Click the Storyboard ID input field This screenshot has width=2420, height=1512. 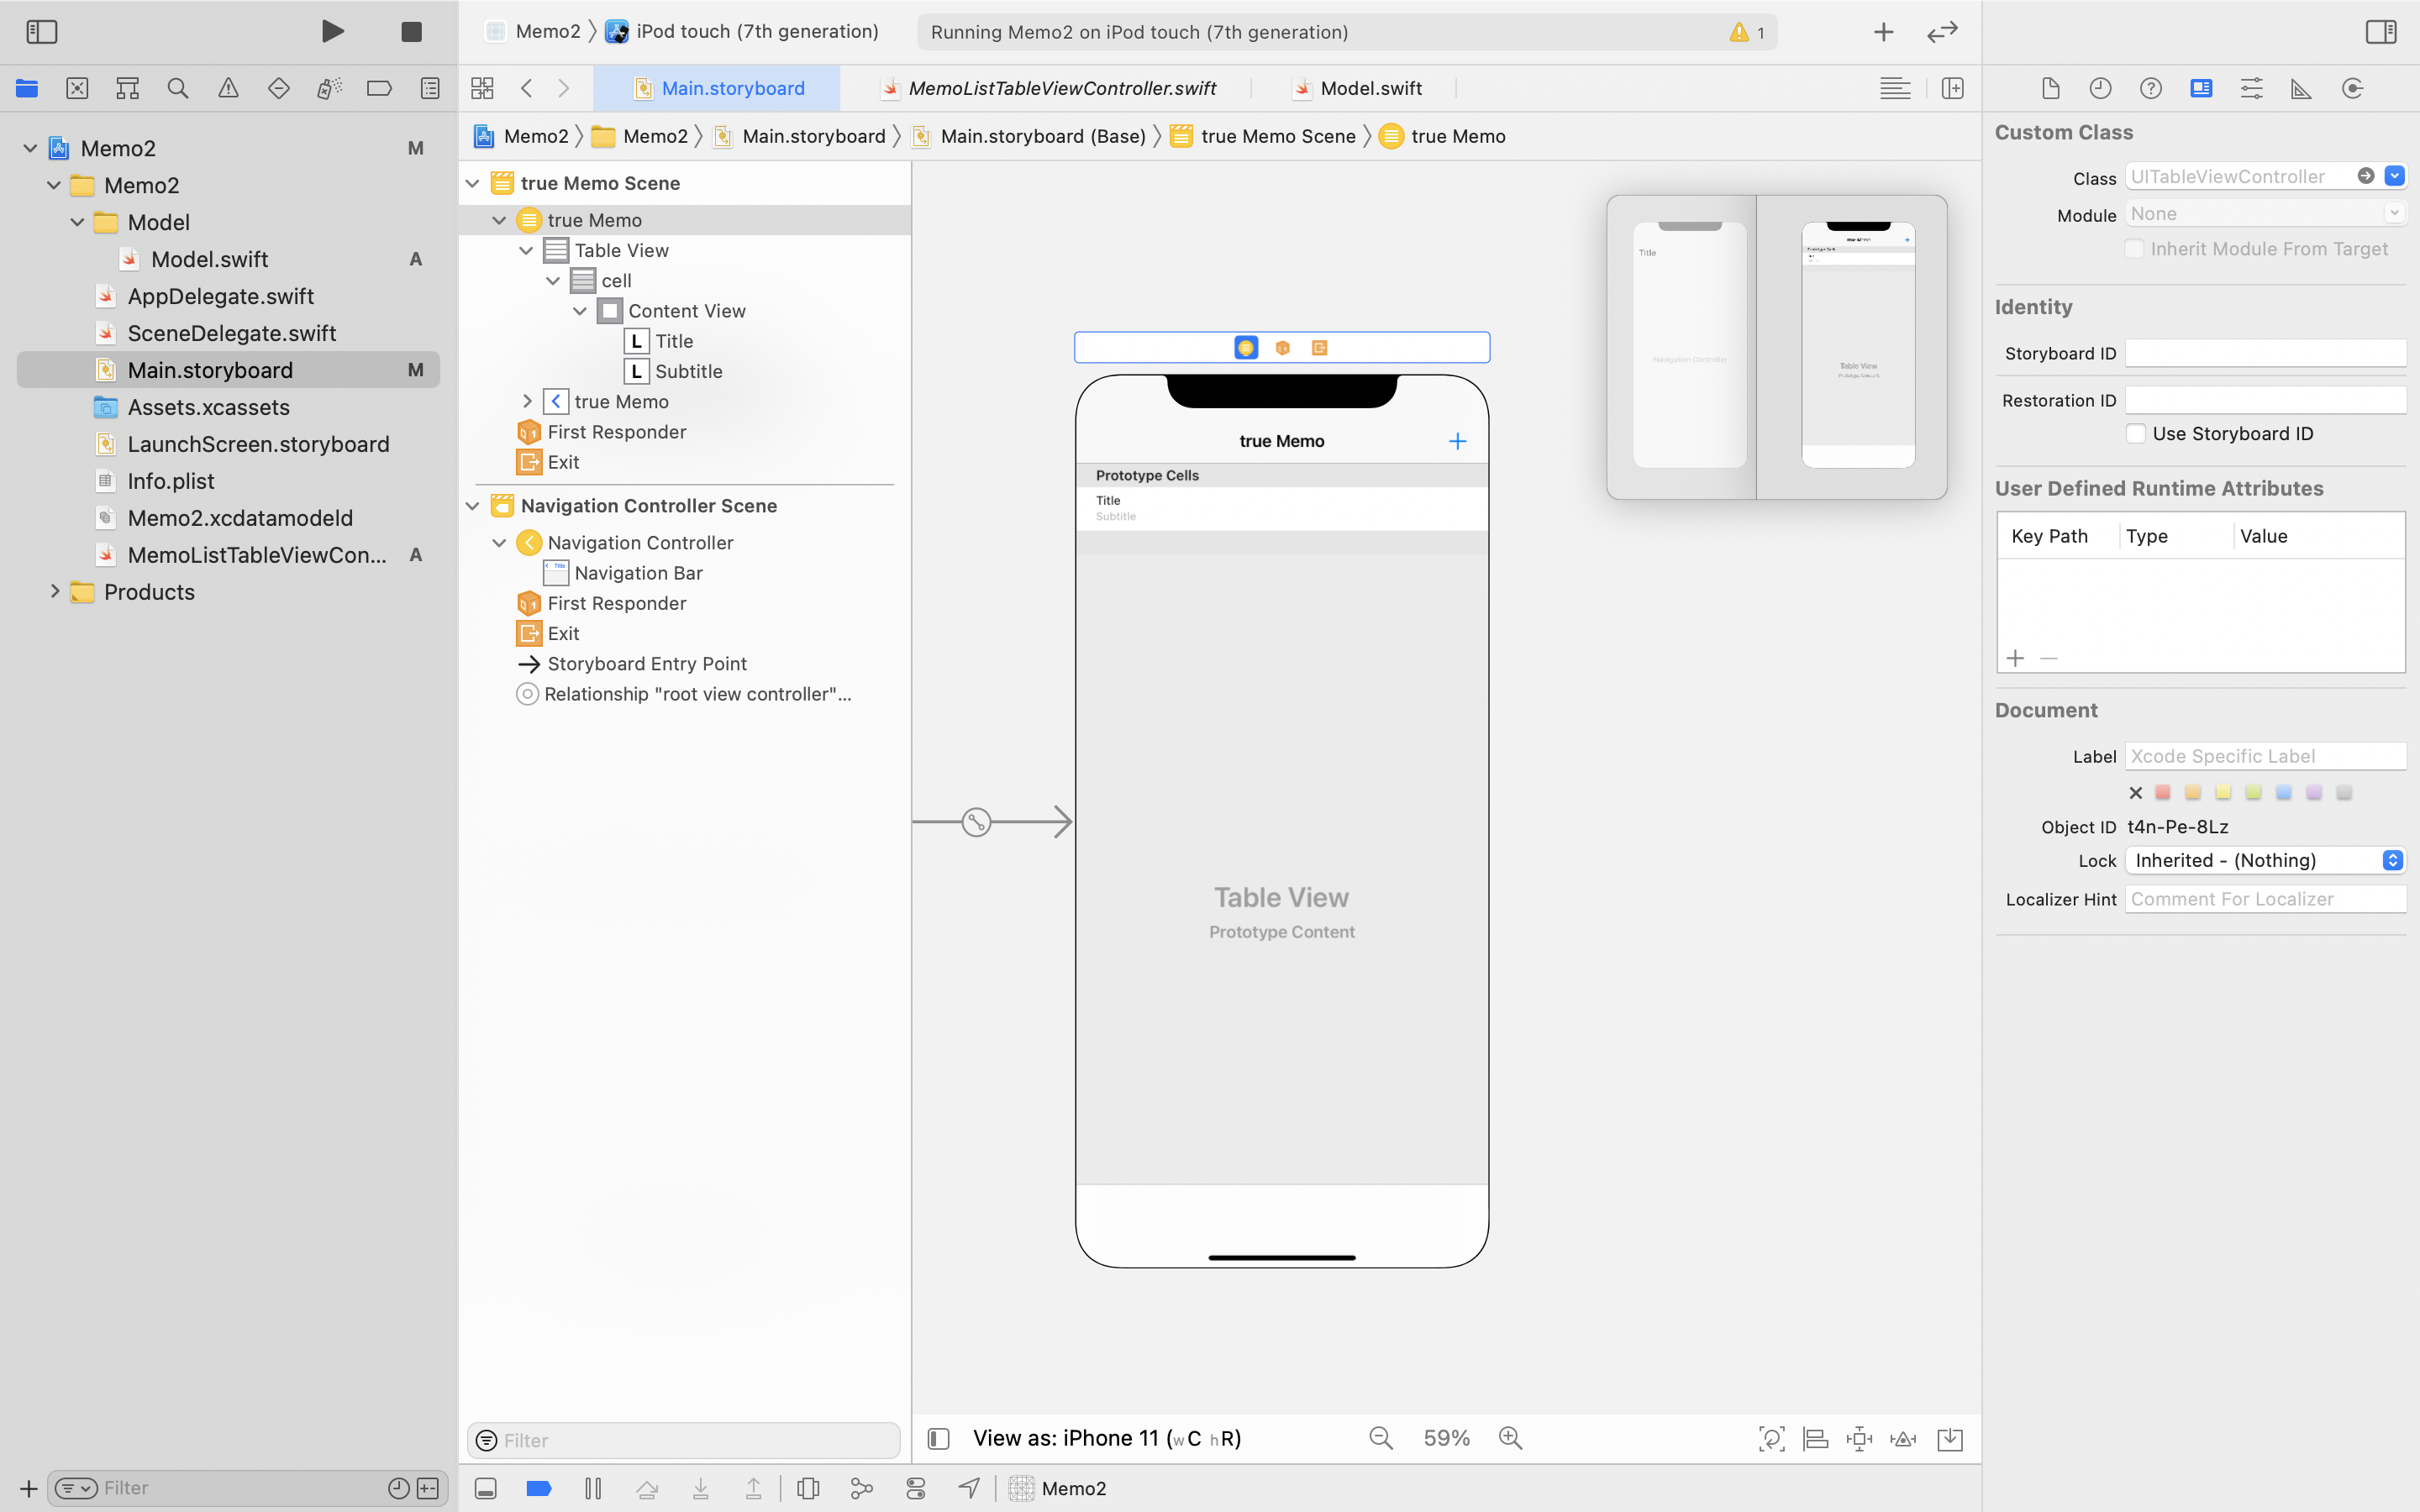(x=2265, y=353)
